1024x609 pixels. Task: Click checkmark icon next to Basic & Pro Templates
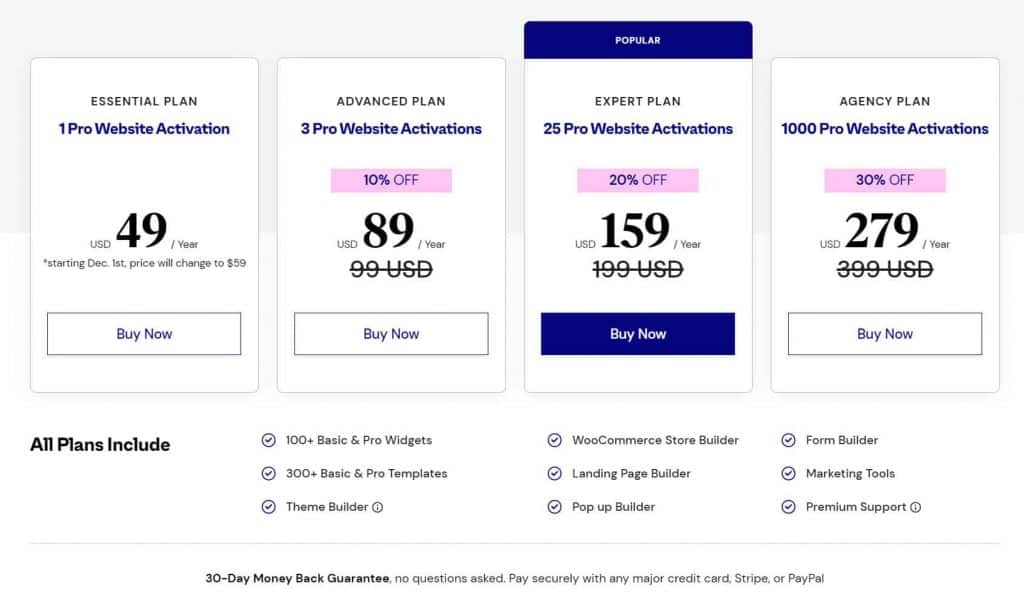pos(268,474)
